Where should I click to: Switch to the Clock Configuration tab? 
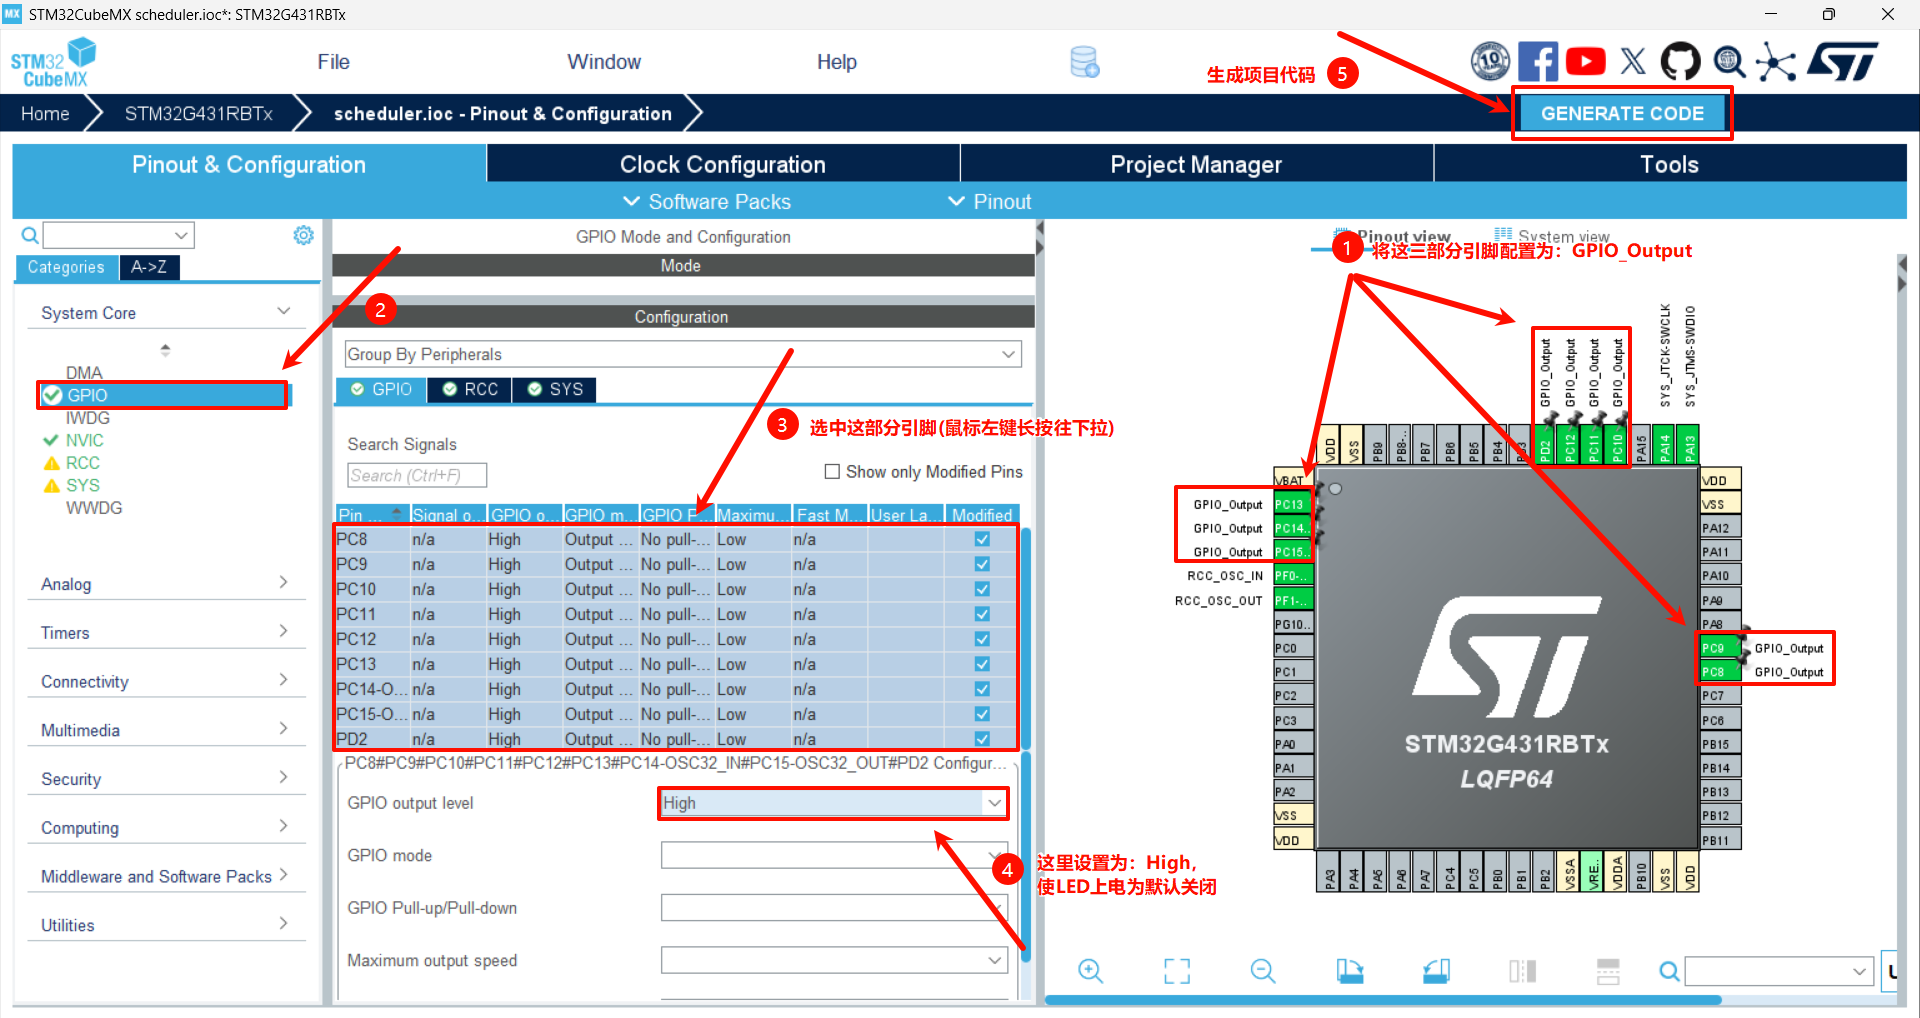[x=723, y=164]
